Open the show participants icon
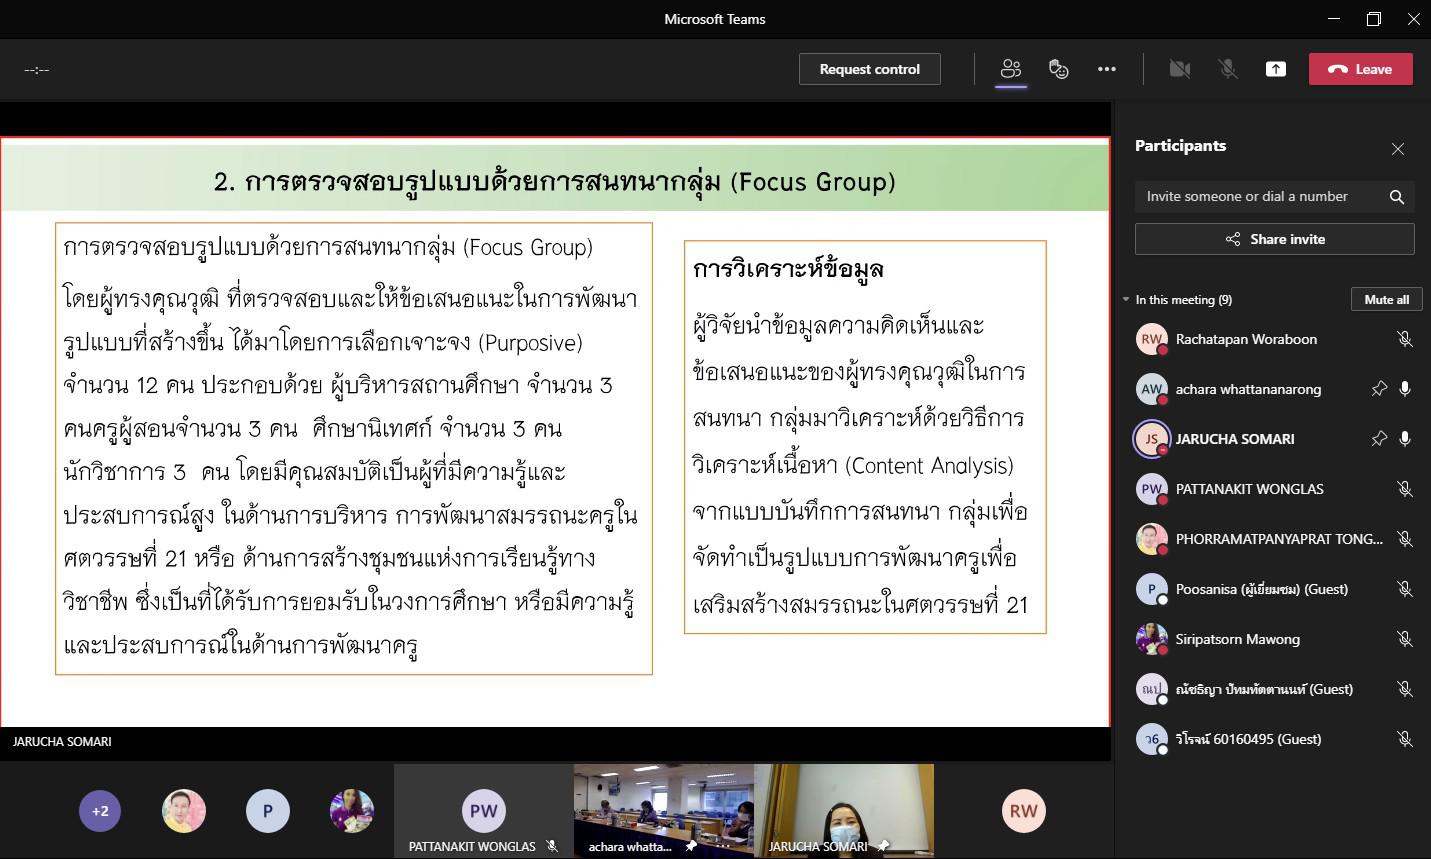The image size is (1431, 859). pos(1011,69)
